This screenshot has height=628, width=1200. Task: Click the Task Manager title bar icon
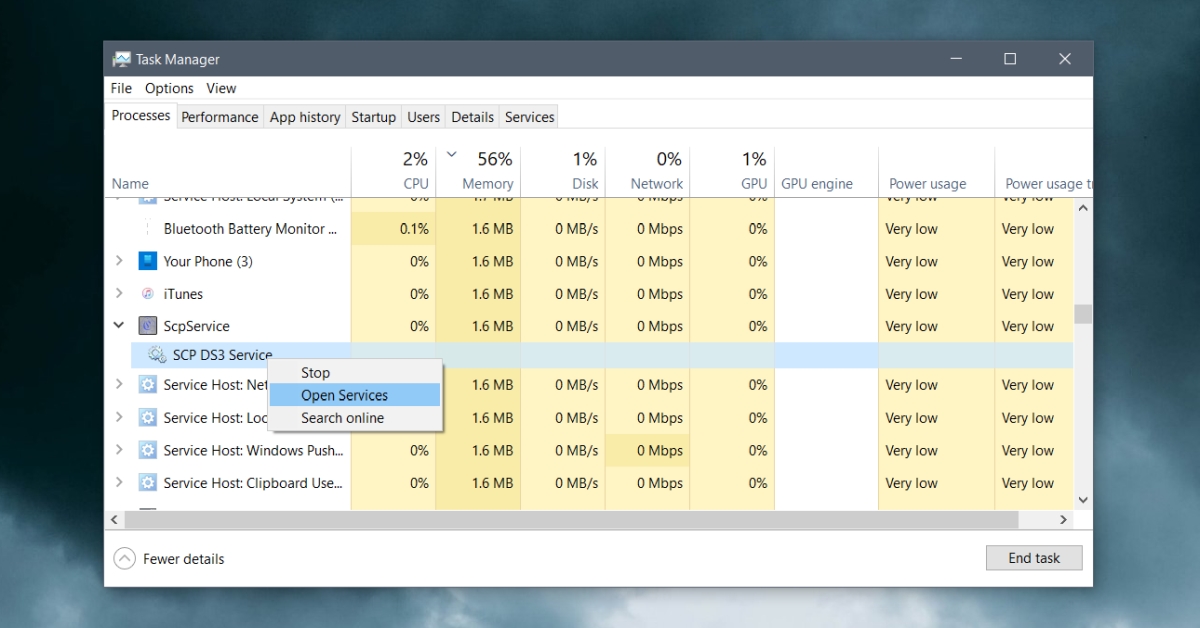[x=122, y=59]
